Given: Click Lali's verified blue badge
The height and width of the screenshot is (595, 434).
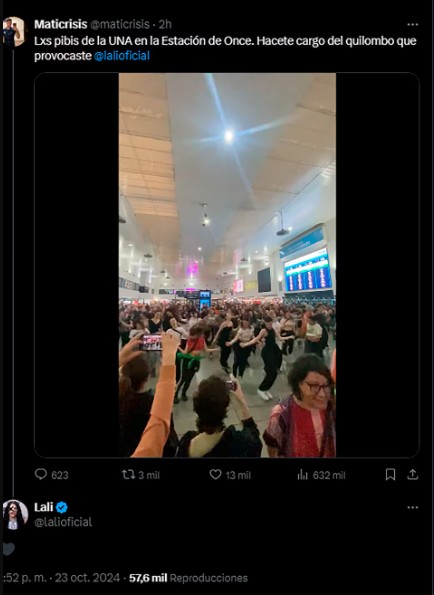Looking at the screenshot, I should pos(61,507).
